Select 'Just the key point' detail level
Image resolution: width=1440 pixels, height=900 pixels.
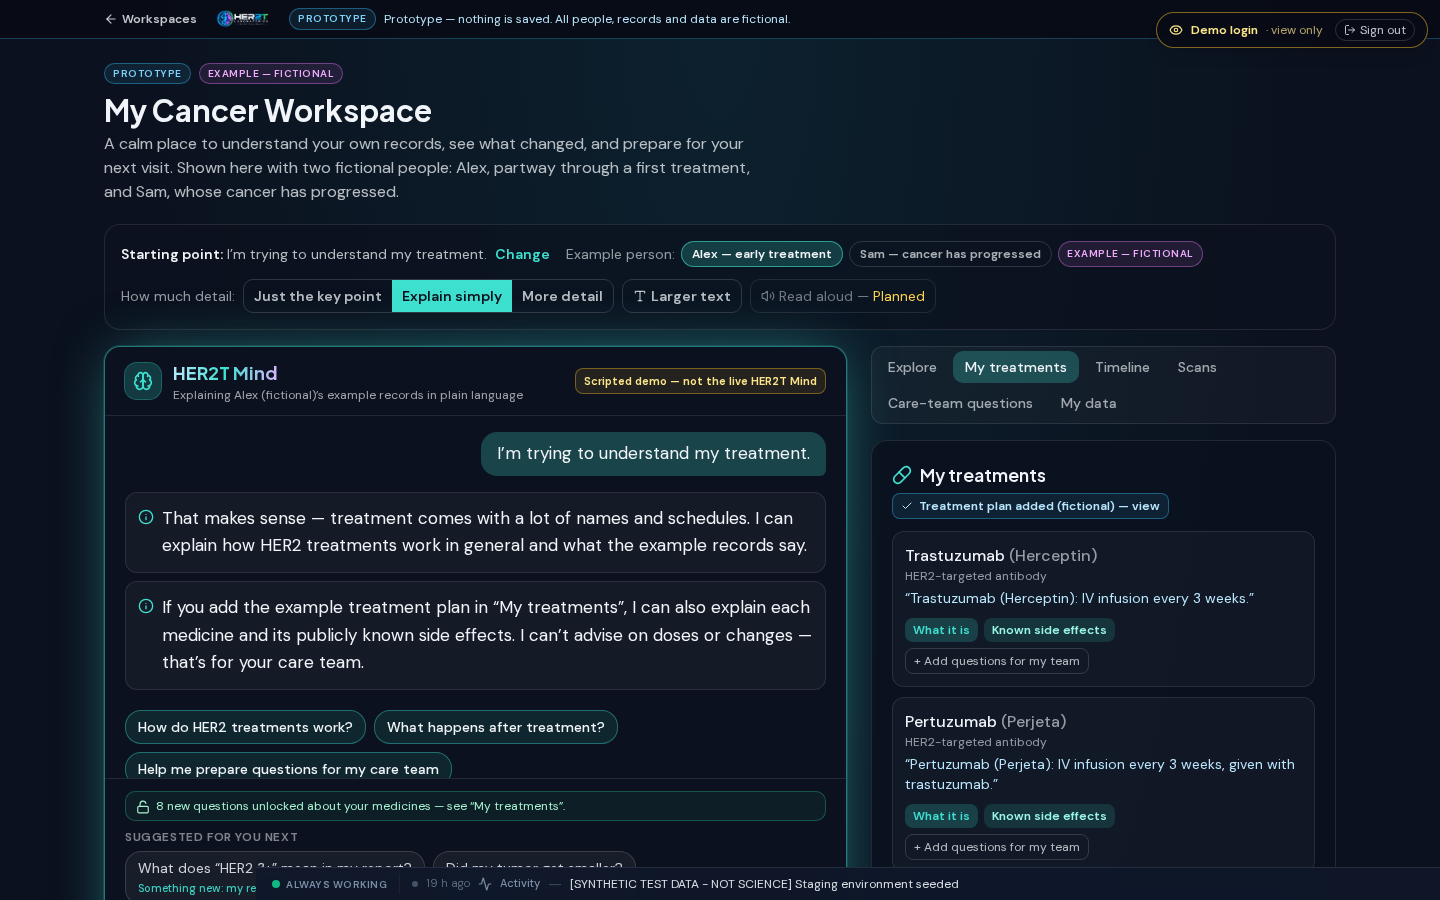[x=318, y=296]
